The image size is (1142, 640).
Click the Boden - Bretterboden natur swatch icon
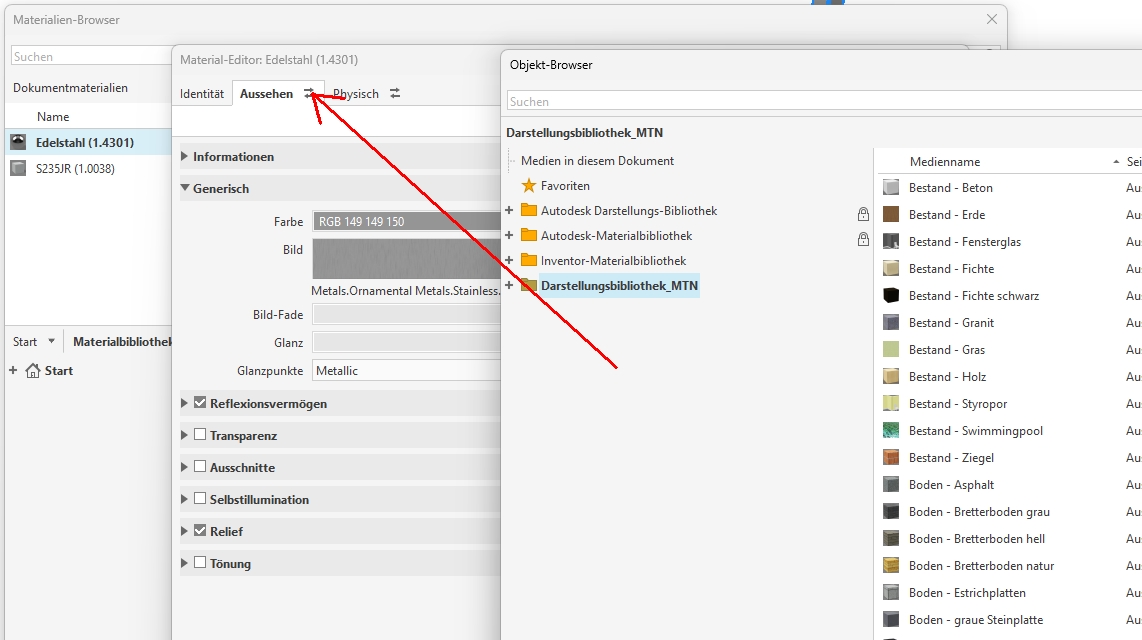(891, 565)
